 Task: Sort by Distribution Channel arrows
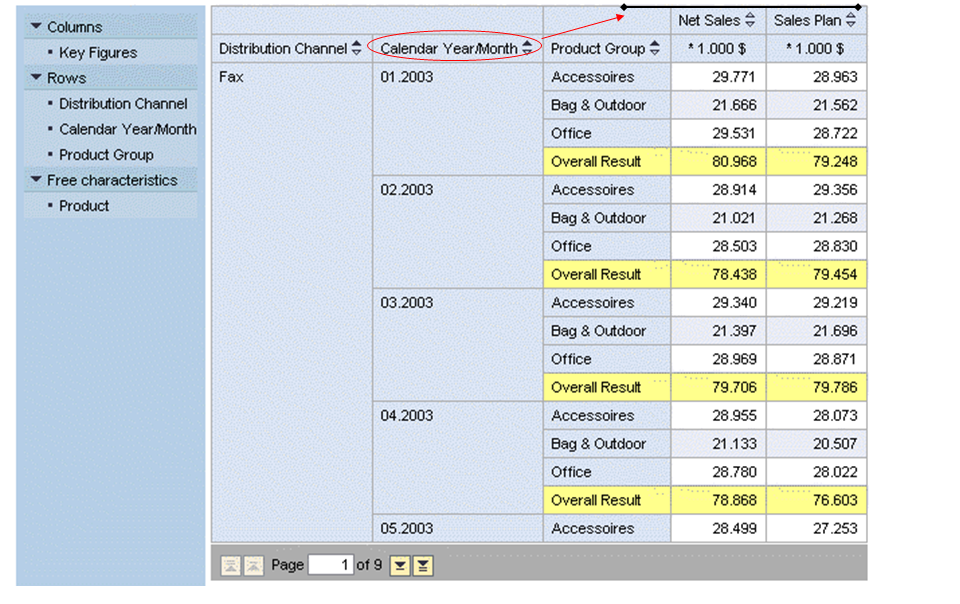356,48
